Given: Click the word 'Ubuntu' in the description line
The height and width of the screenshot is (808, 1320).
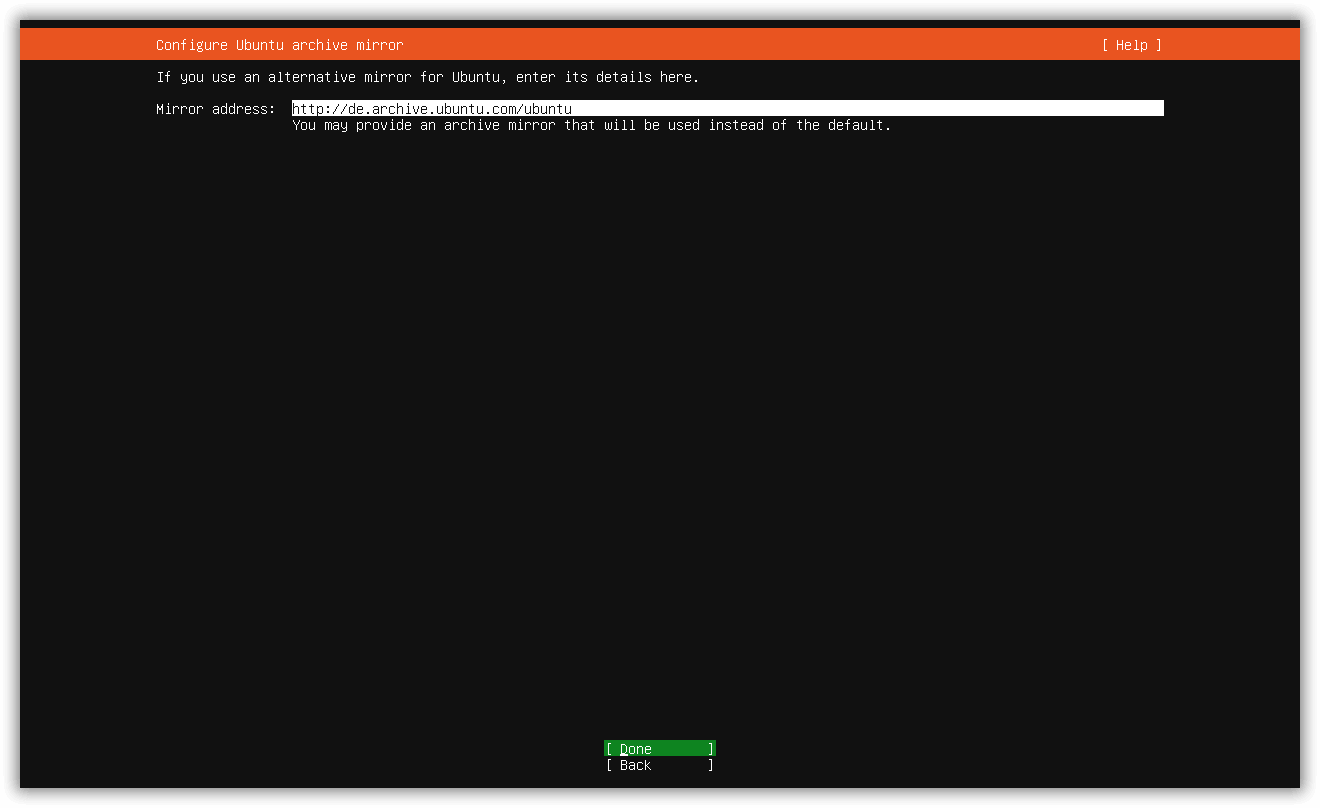Looking at the screenshot, I should 476,77.
